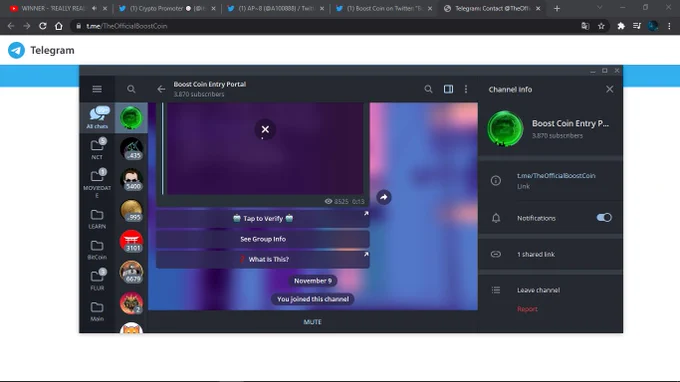Image resolution: width=680 pixels, height=382 pixels.
Task: Click What Is This? button
Action: click(x=263, y=259)
